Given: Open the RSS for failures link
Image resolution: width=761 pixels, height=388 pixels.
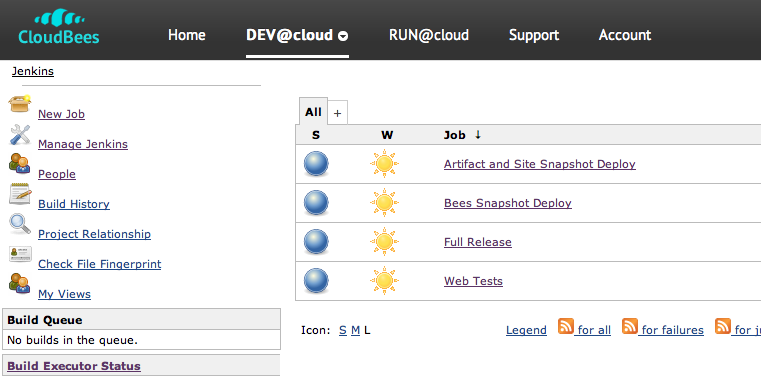Looking at the screenshot, I should coord(673,330).
